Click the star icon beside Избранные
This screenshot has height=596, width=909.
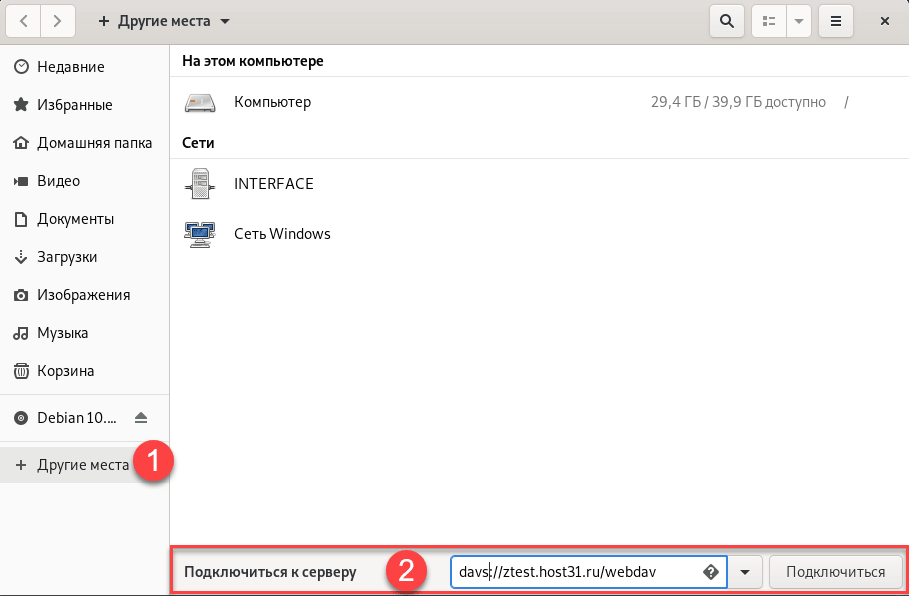21,104
